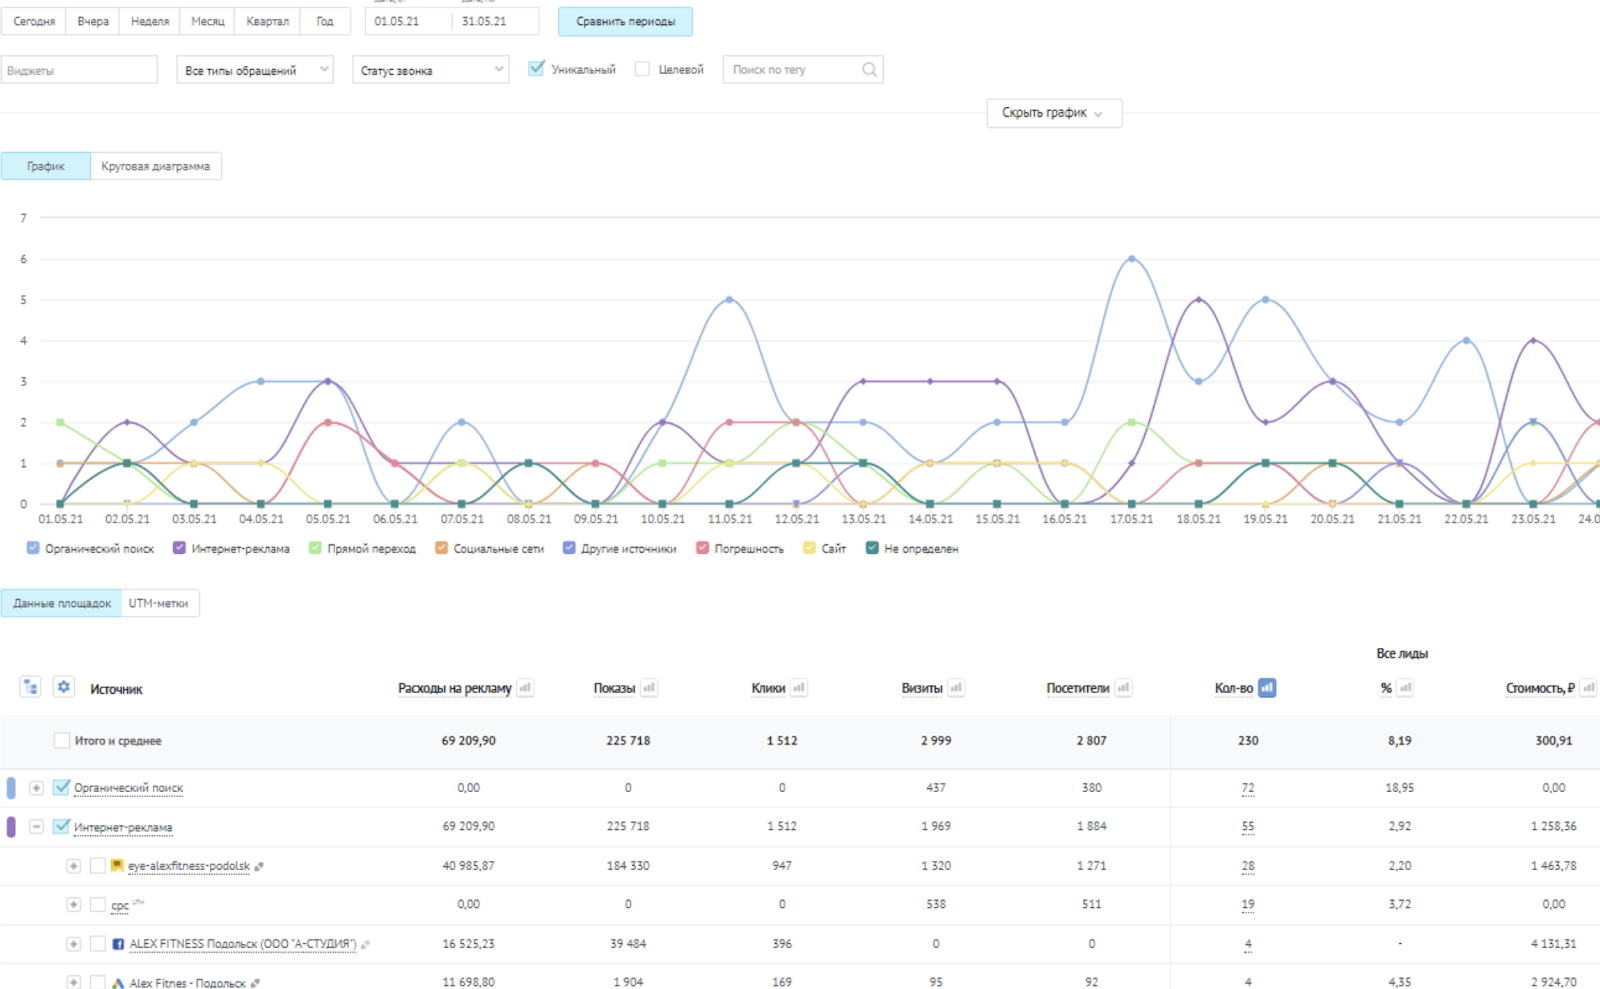The height and width of the screenshot is (989, 1600).
Task: Click 'Сравнить периоды' button
Action: pyautogui.click(x=625, y=21)
